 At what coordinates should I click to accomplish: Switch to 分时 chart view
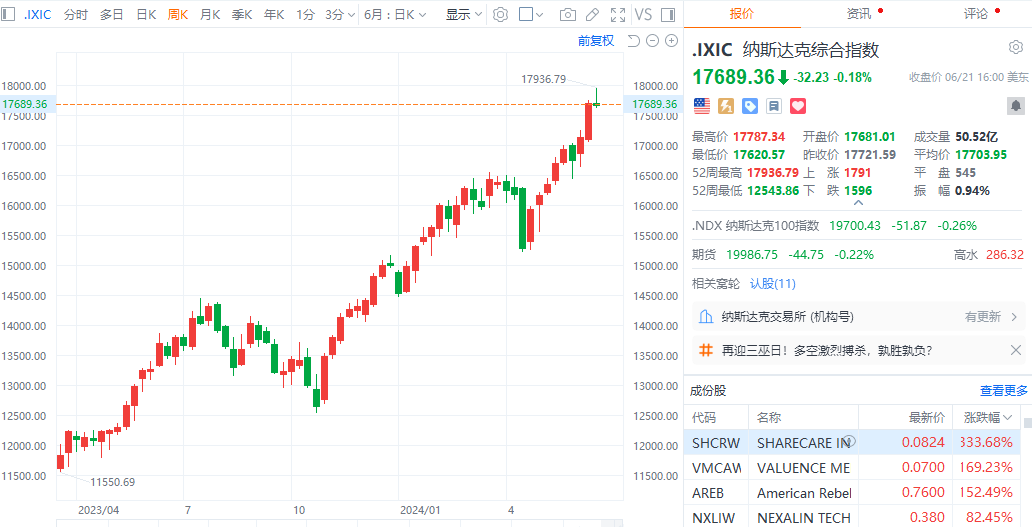tap(76, 14)
